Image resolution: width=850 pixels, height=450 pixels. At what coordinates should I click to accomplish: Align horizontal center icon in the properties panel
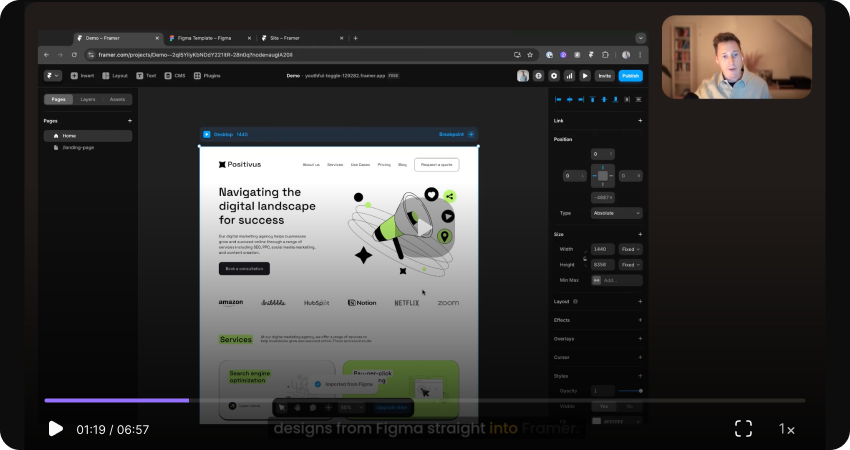(569, 99)
